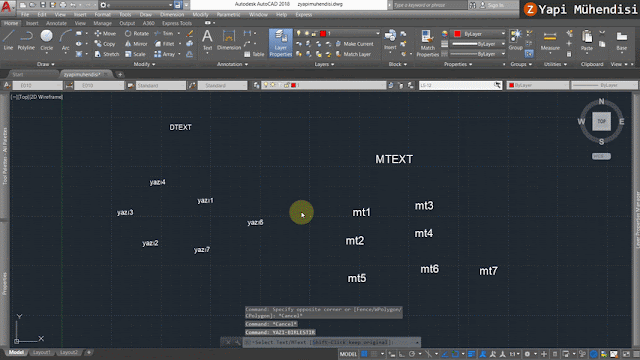This screenshot has width=640, height=360.
Task: Click the WCS label under ViewCube
Action: (x=601, y=156)
